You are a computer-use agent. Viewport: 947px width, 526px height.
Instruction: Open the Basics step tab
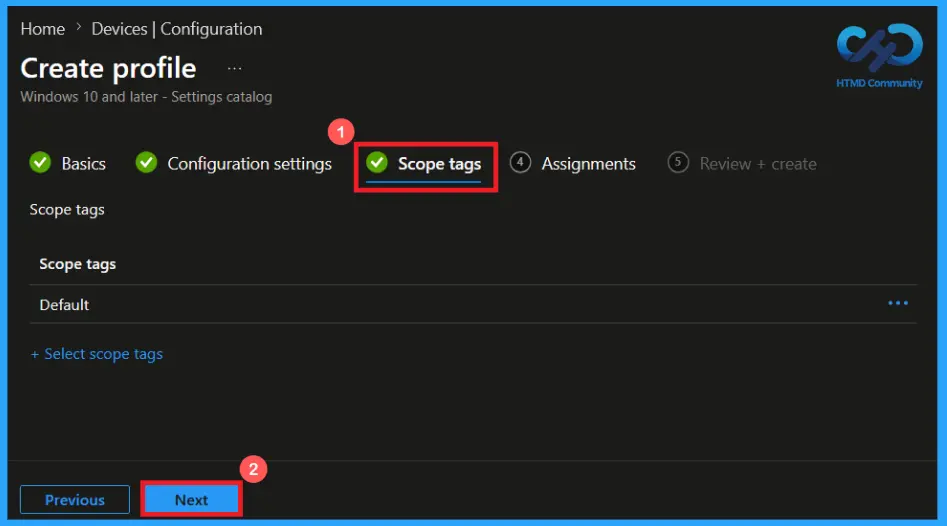pos(68,164)
